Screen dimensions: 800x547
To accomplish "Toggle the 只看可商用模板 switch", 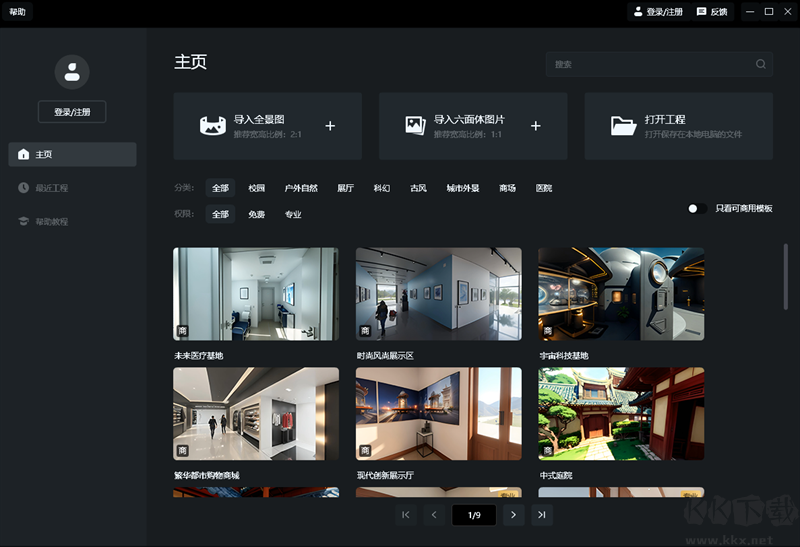I will (x=697, y=208).
